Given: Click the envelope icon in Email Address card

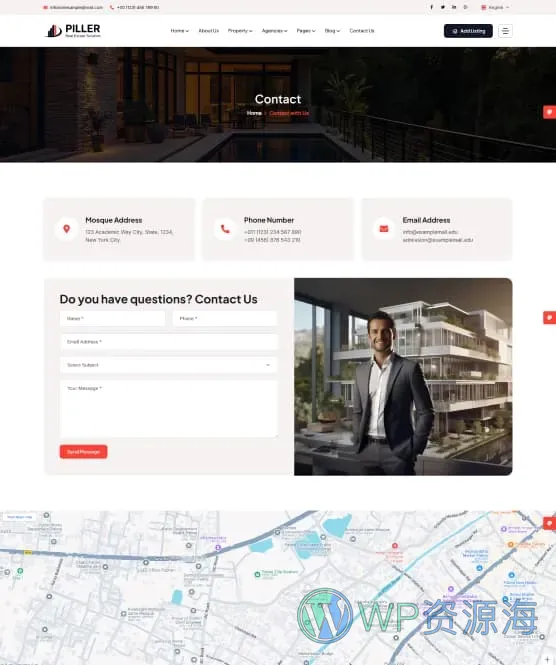Looking at the screenshot, I should click(x=384, y=229).
